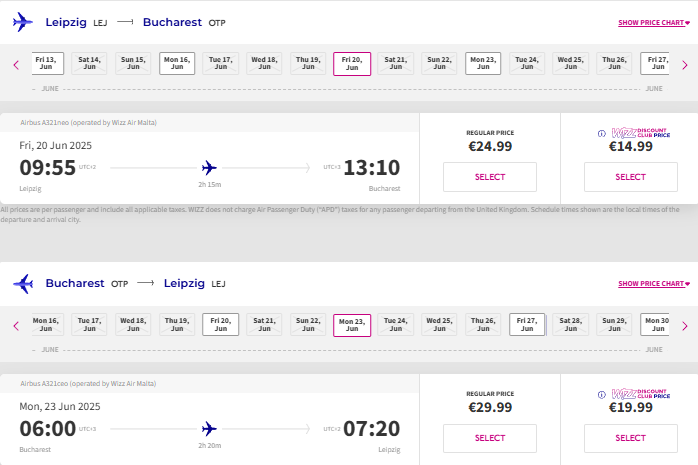Click the outbound flight airplane icon beside Leipzig
This screenshot has height=465, width=698.
click(x=23, y=22)
